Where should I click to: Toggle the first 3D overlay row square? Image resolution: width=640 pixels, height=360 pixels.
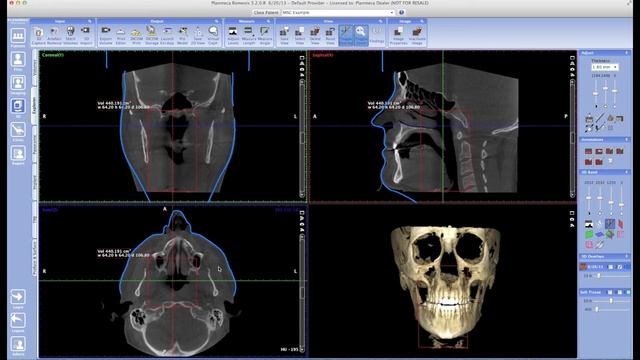point(611,267)
